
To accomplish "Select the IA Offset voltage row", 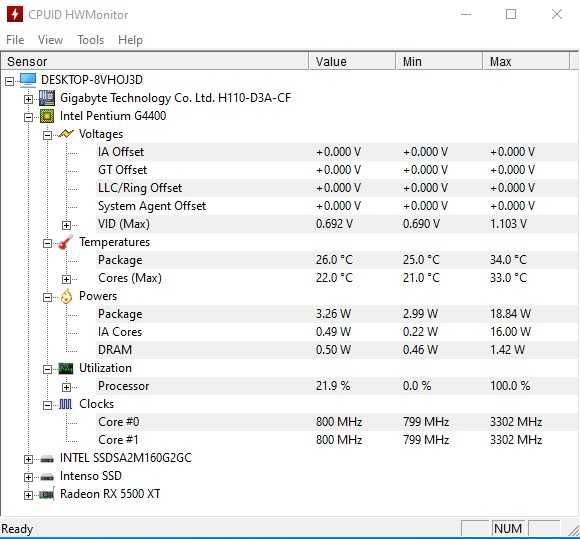I will (x=337, y=152).
